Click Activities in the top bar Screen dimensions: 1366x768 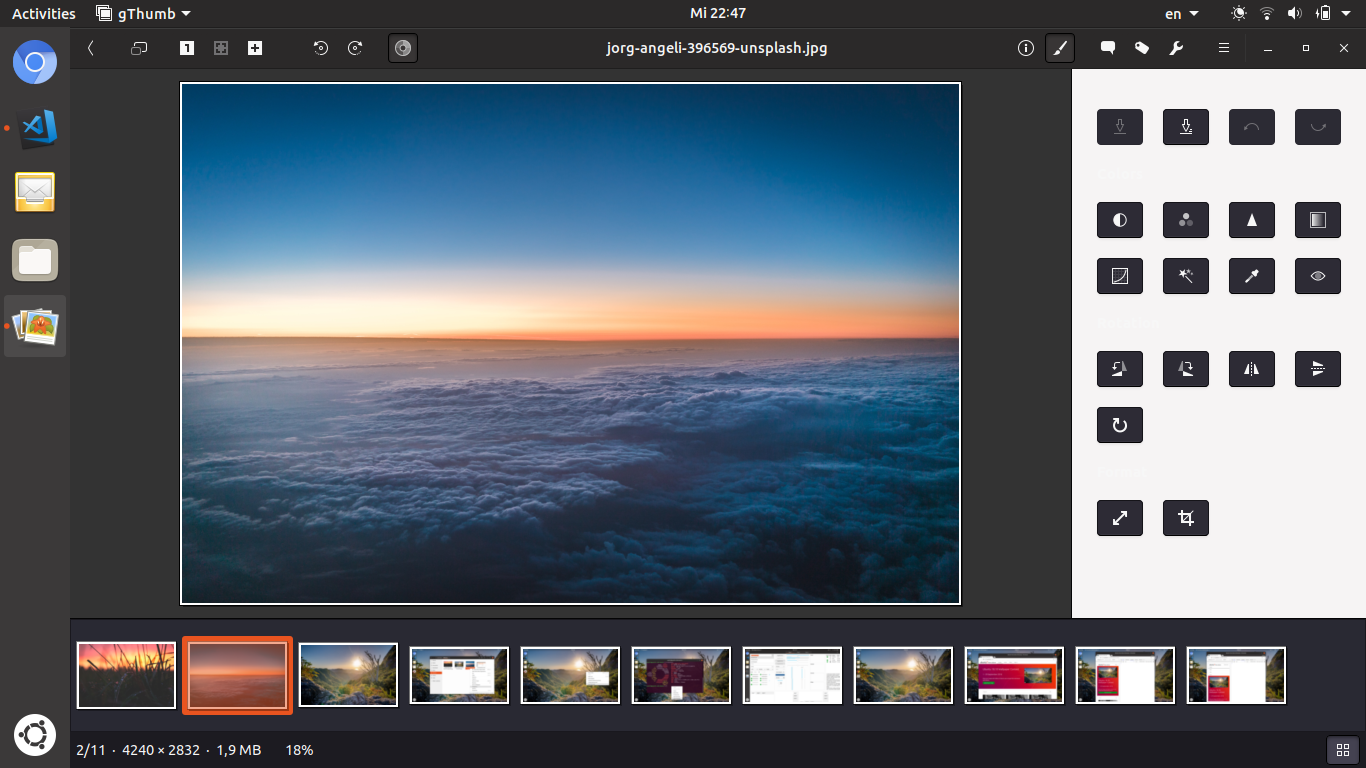42,13
